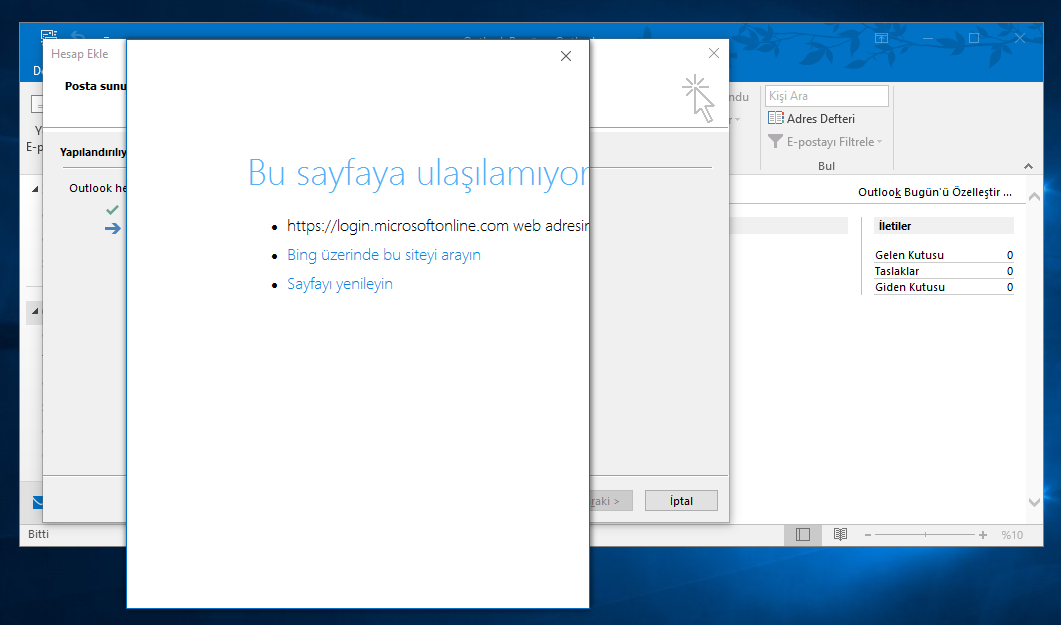The height and width of the screenshot is (625, 1061).
Task: Click the Mail envelope icon in navigation bar
Action: click(38, 502)
